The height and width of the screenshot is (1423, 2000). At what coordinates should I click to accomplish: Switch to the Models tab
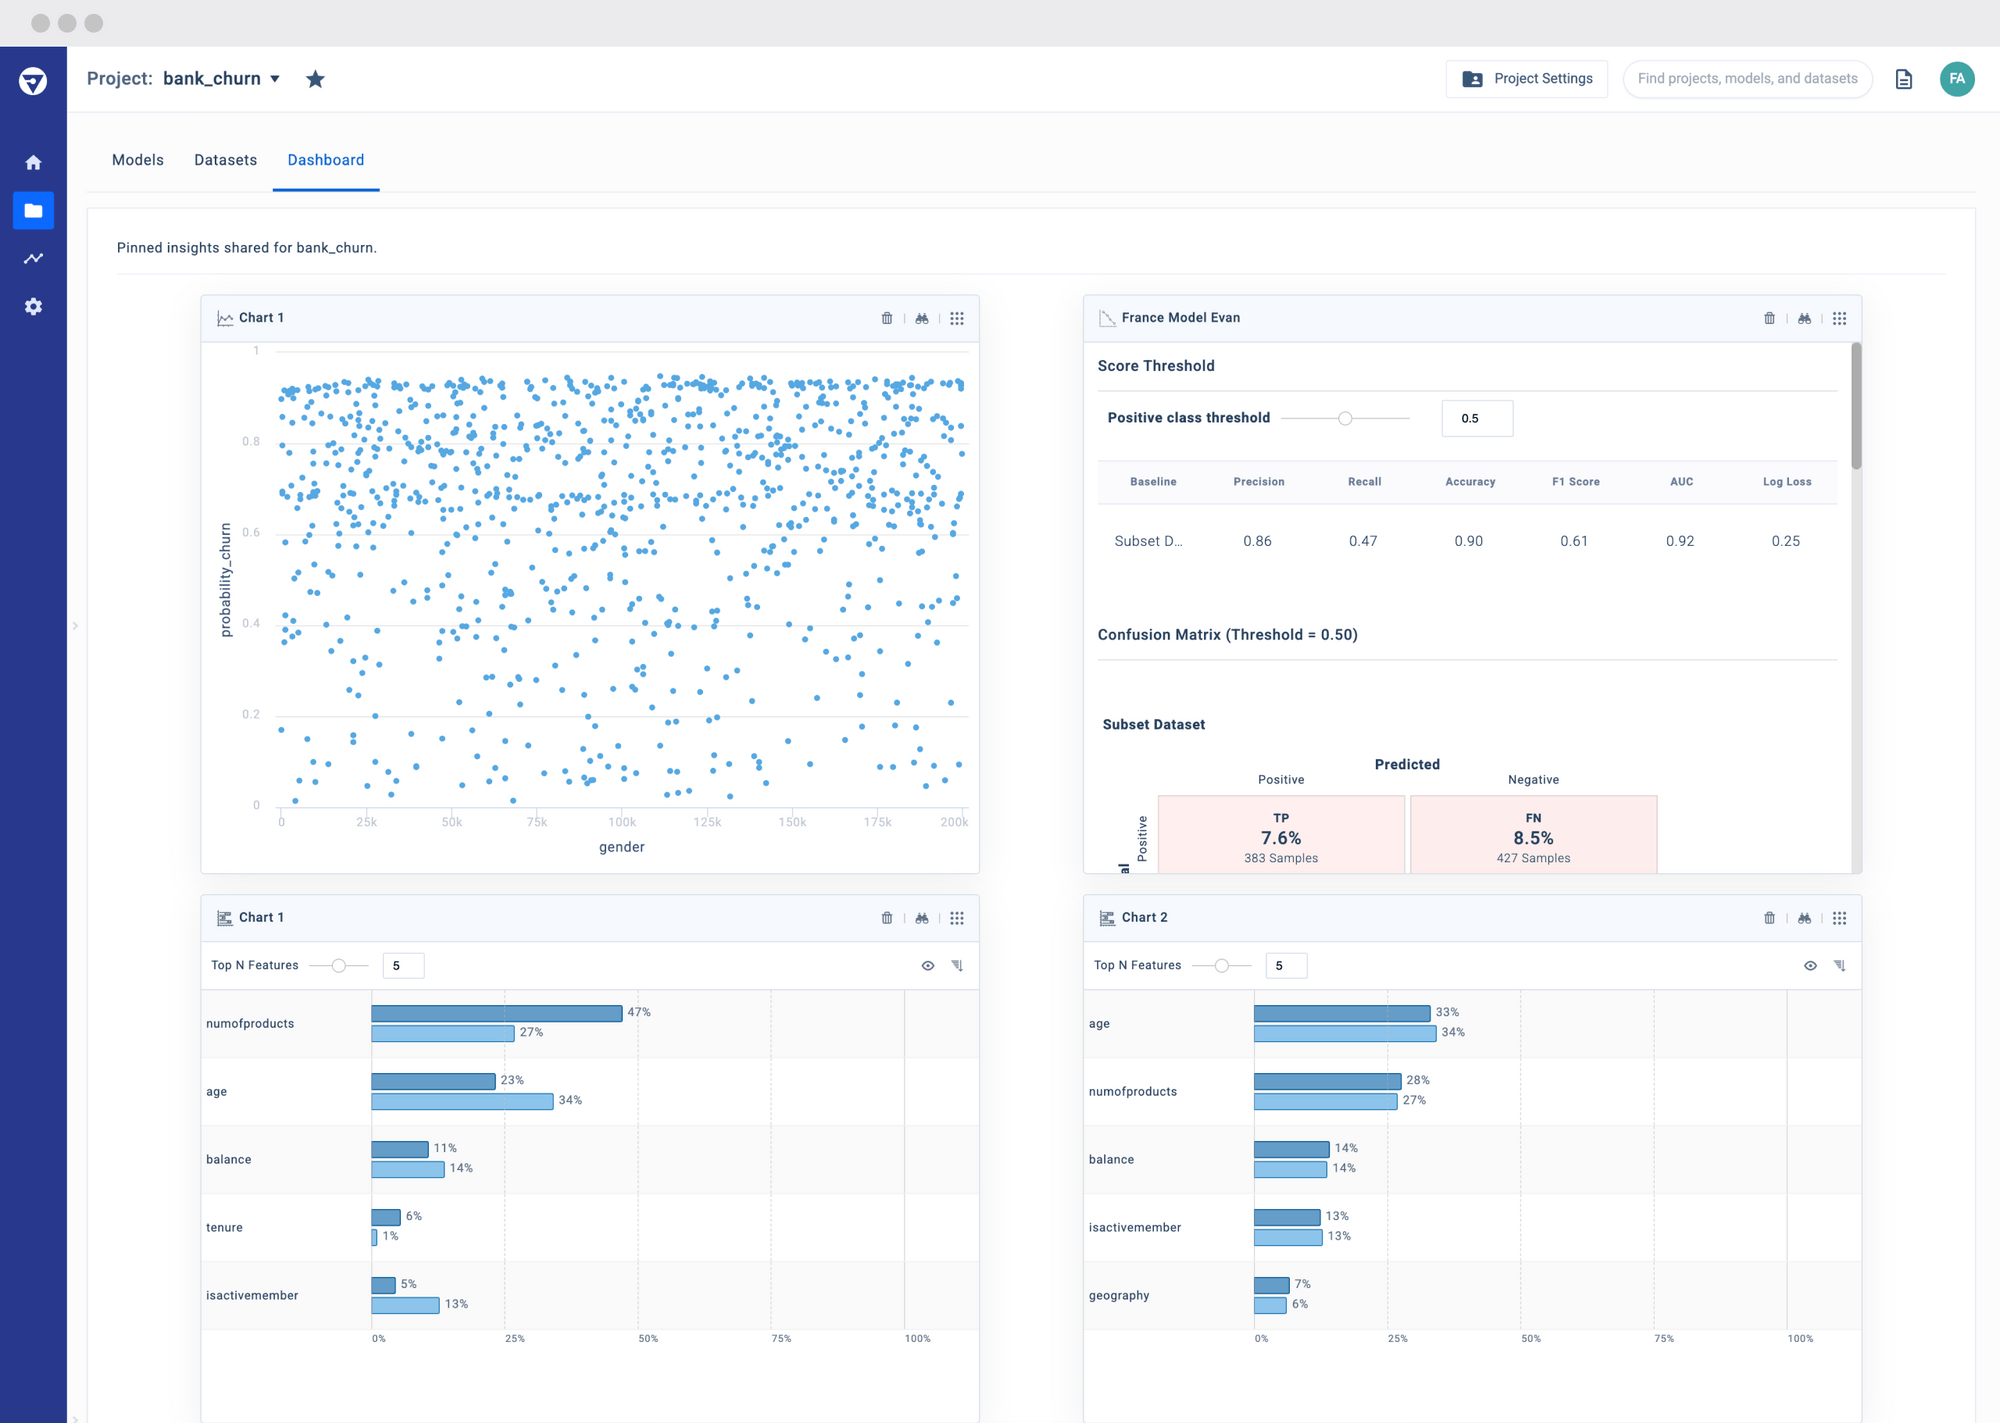(137, 160)
